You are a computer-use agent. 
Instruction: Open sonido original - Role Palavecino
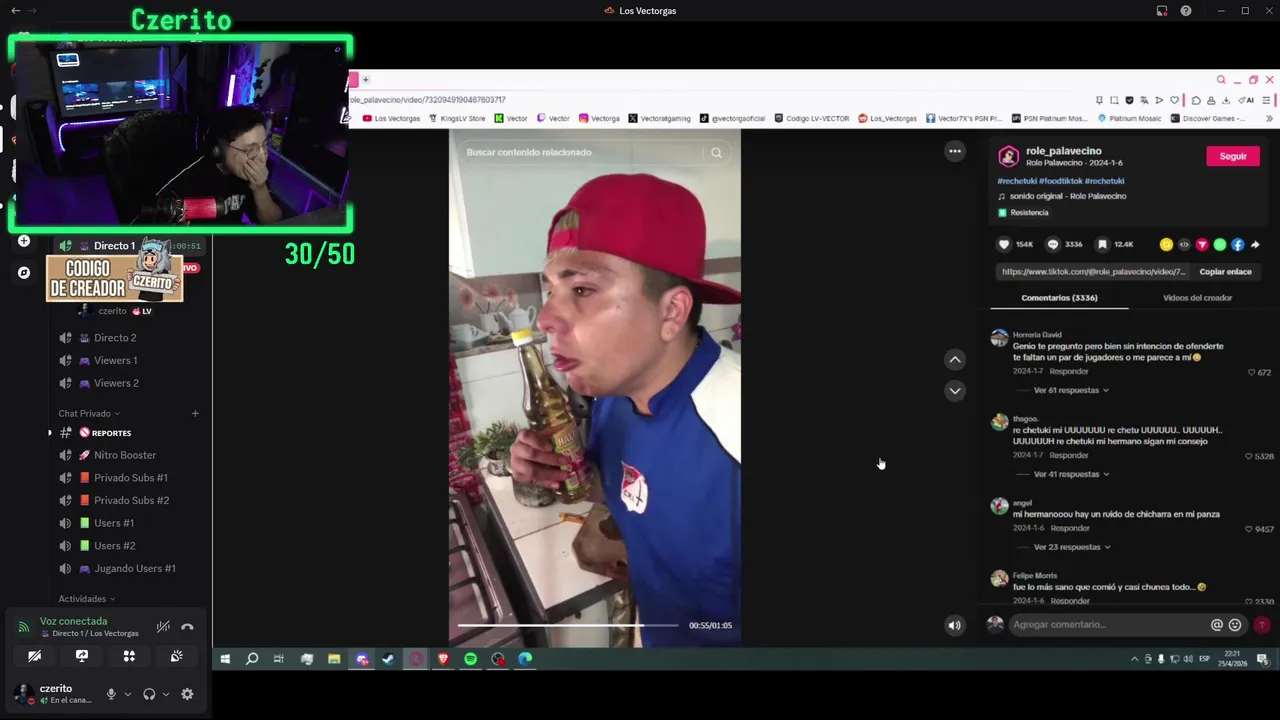point(1068,196)
